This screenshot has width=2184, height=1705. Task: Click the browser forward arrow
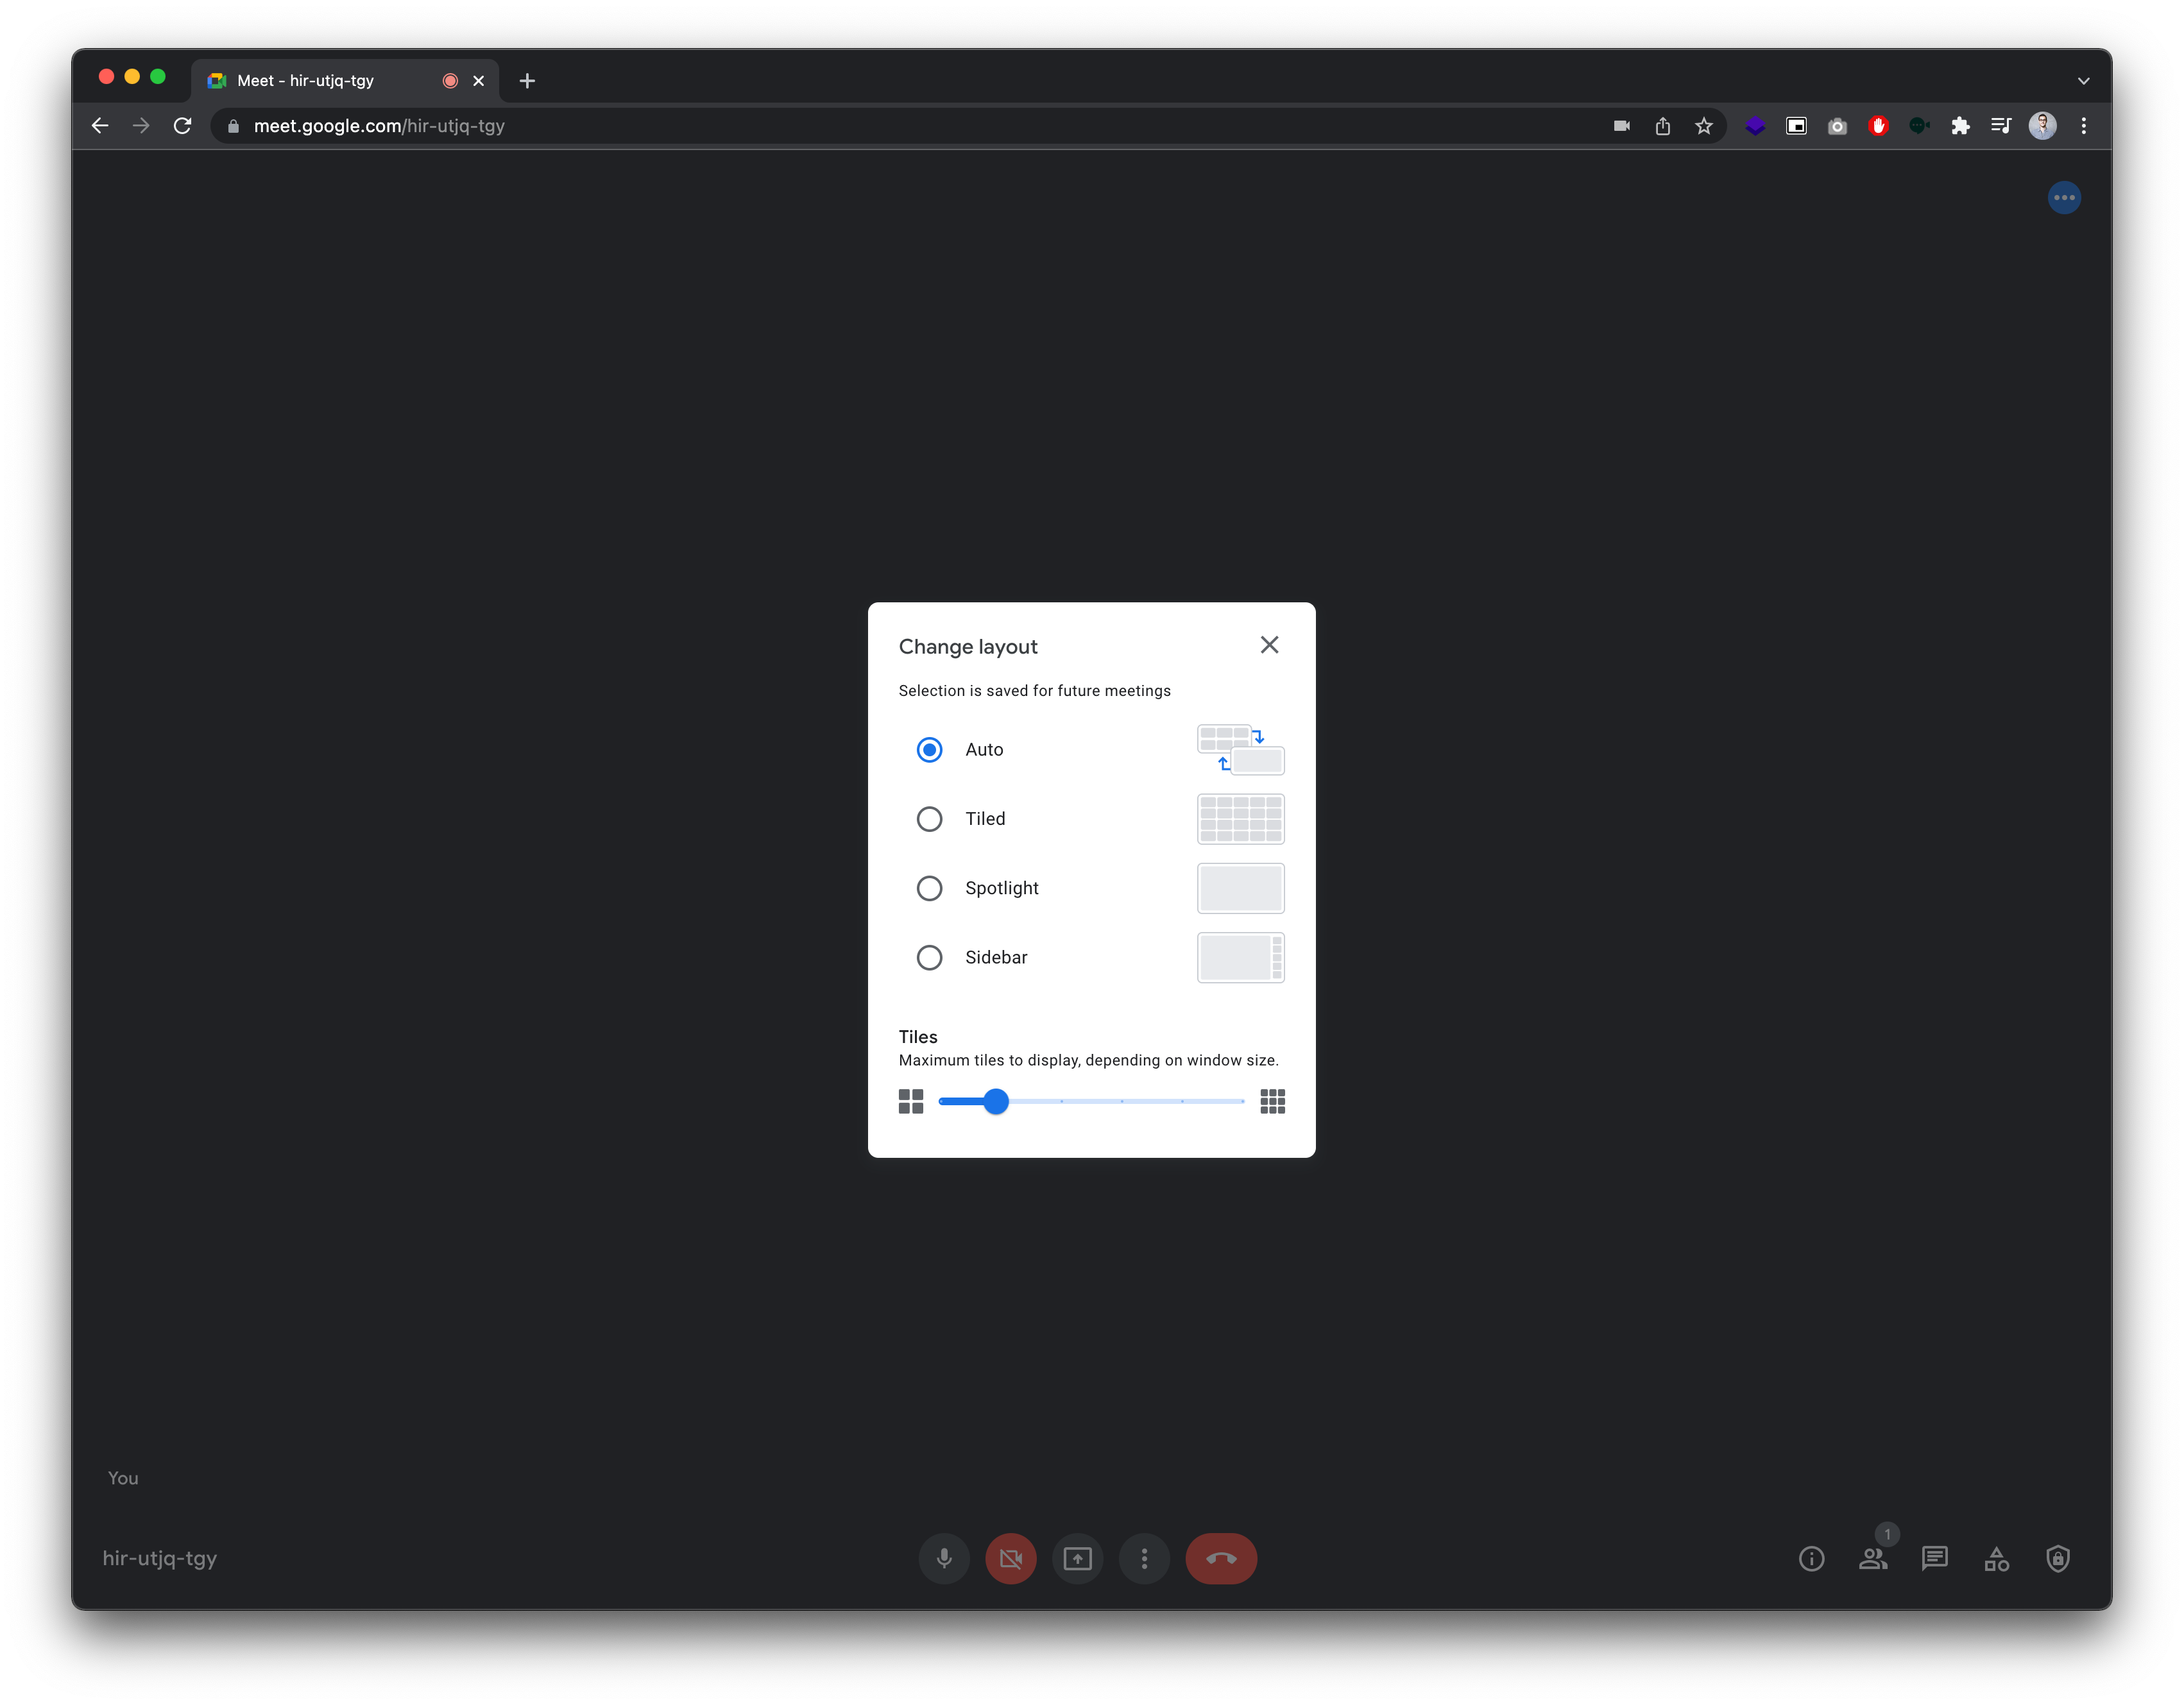pyautogui.click(x=141, y=126)
